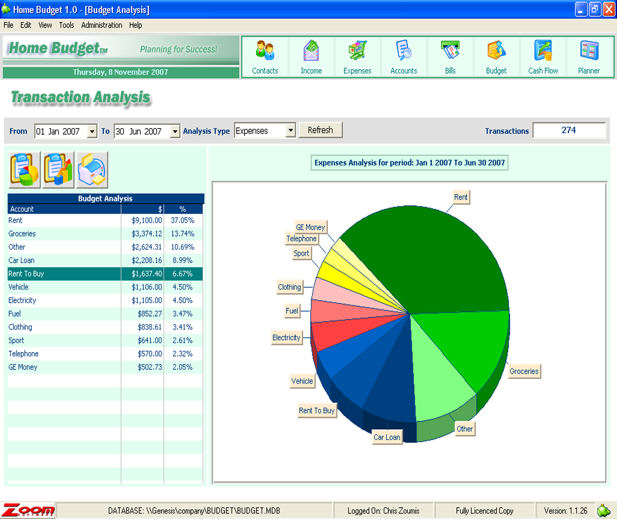Open the File menu
Screen dimensions: 617x519
pyautogui.click(x=8, y=25)
